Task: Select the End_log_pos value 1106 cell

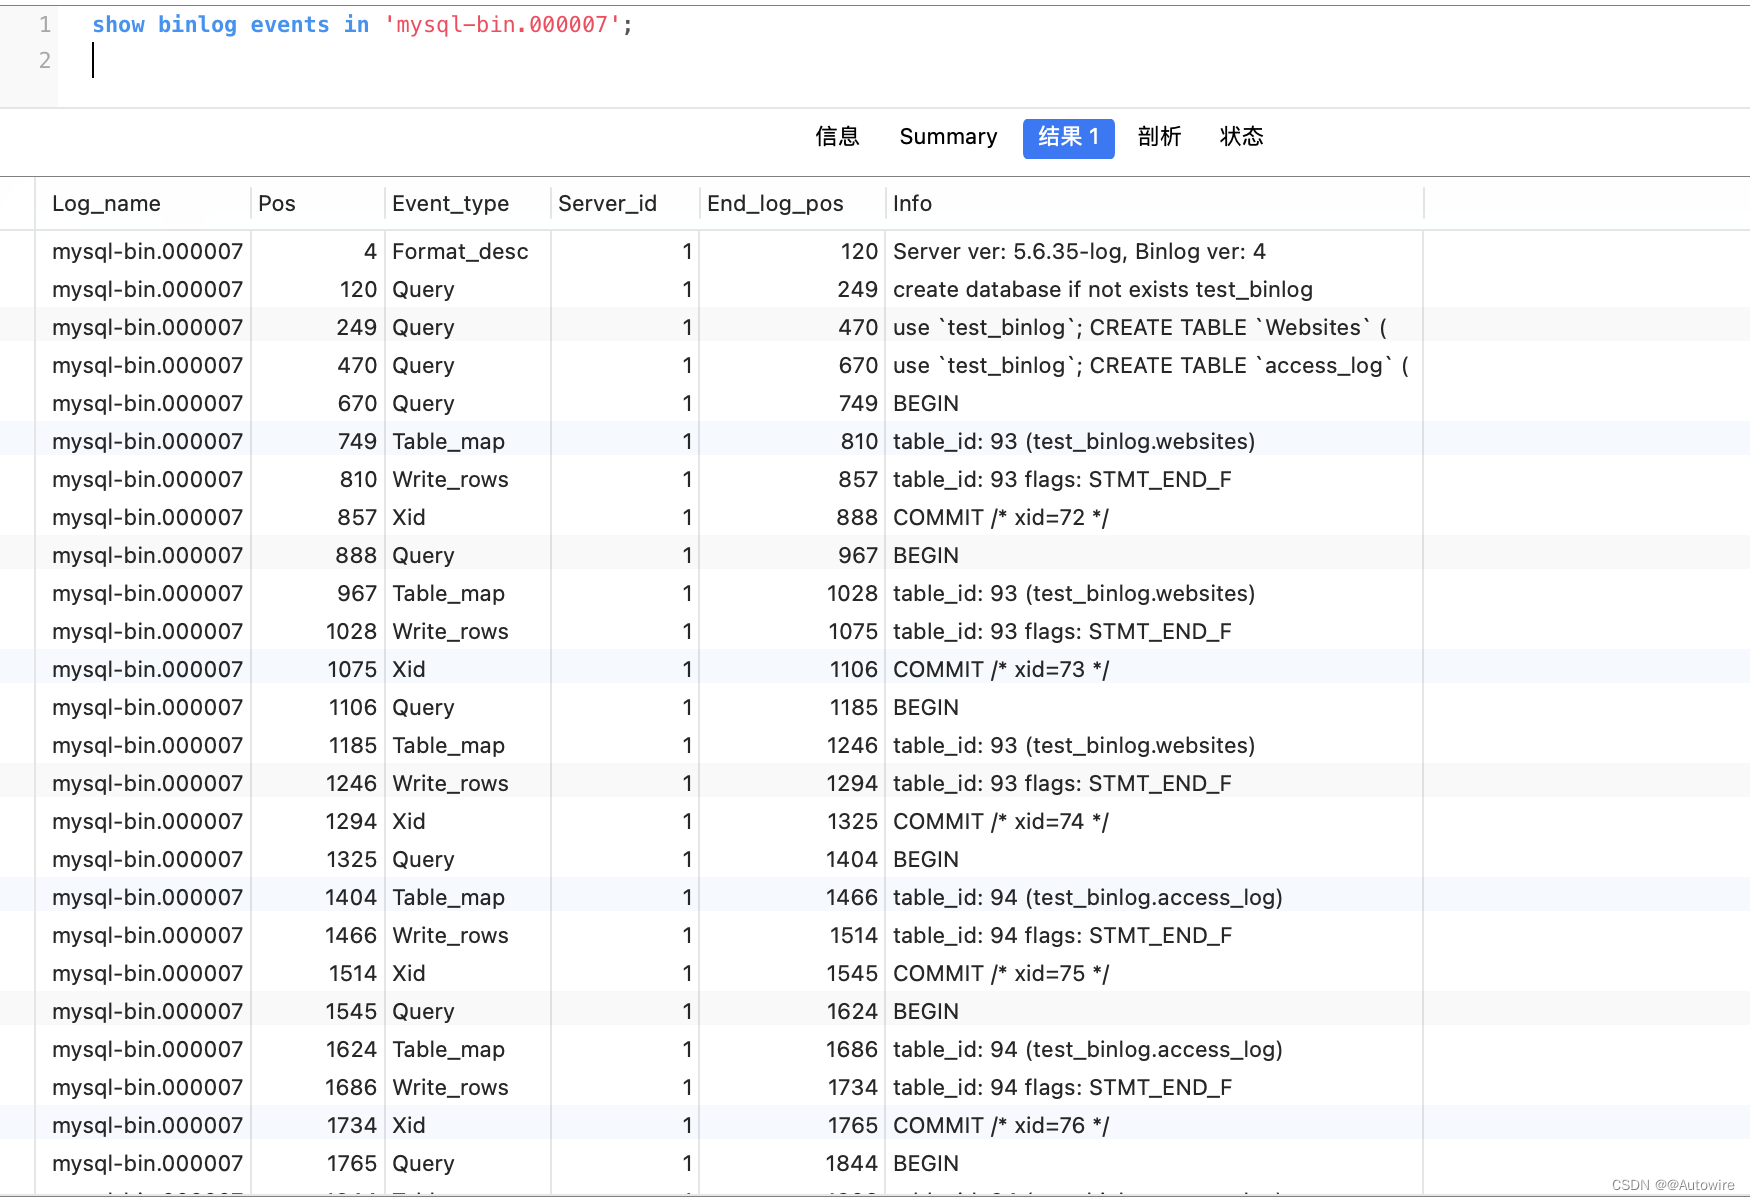Action: (791, 670)
